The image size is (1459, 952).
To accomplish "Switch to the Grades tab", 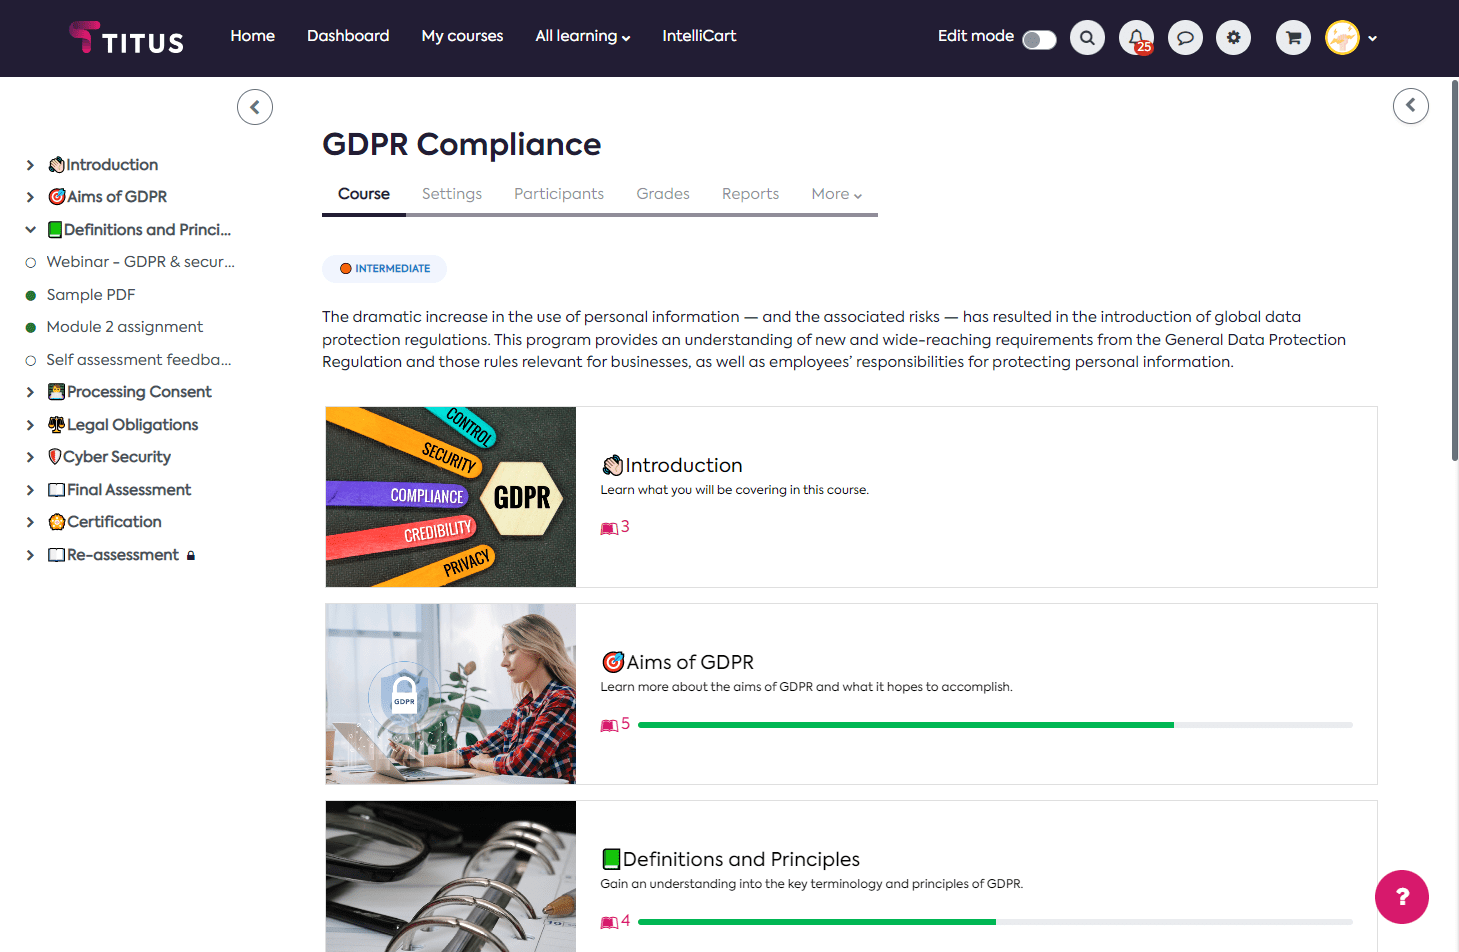I will tap(662, 194).
